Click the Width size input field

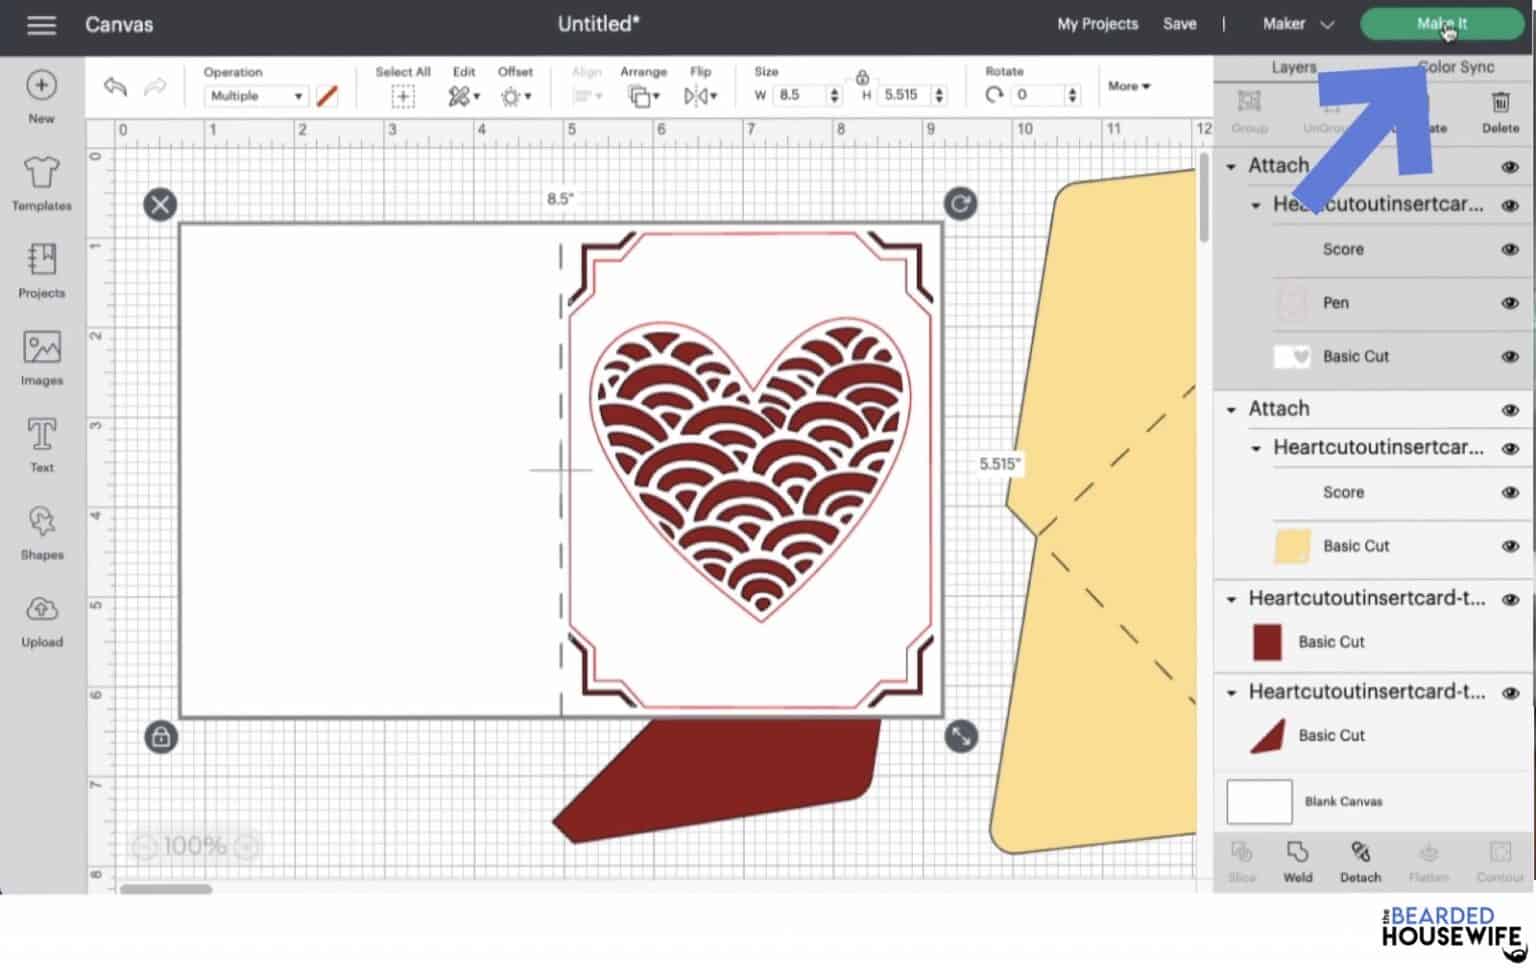click(x=800, y=94)
